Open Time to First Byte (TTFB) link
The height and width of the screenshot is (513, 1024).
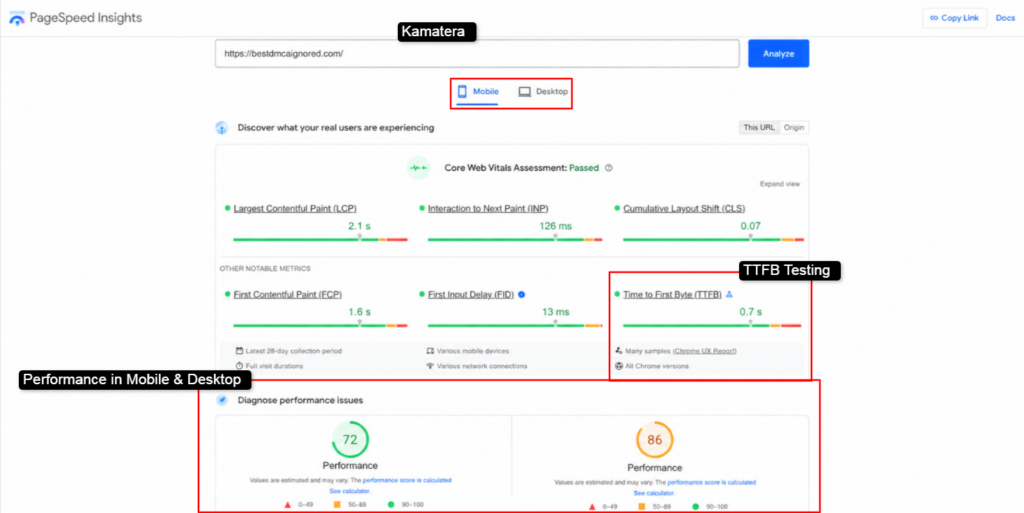tap(672, 294)
